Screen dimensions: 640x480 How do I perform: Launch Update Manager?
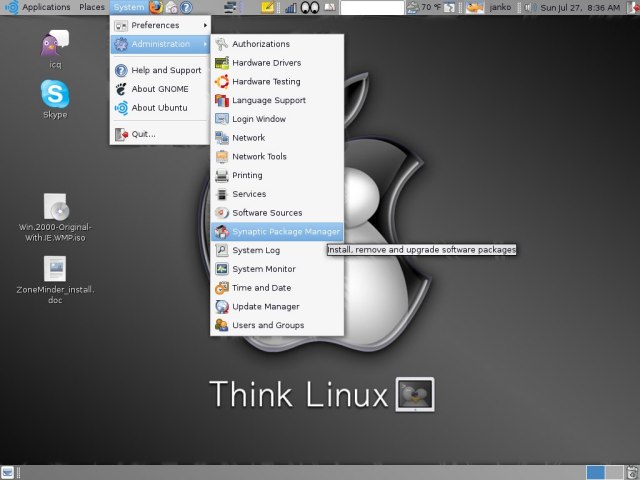(x=277, y=307)
